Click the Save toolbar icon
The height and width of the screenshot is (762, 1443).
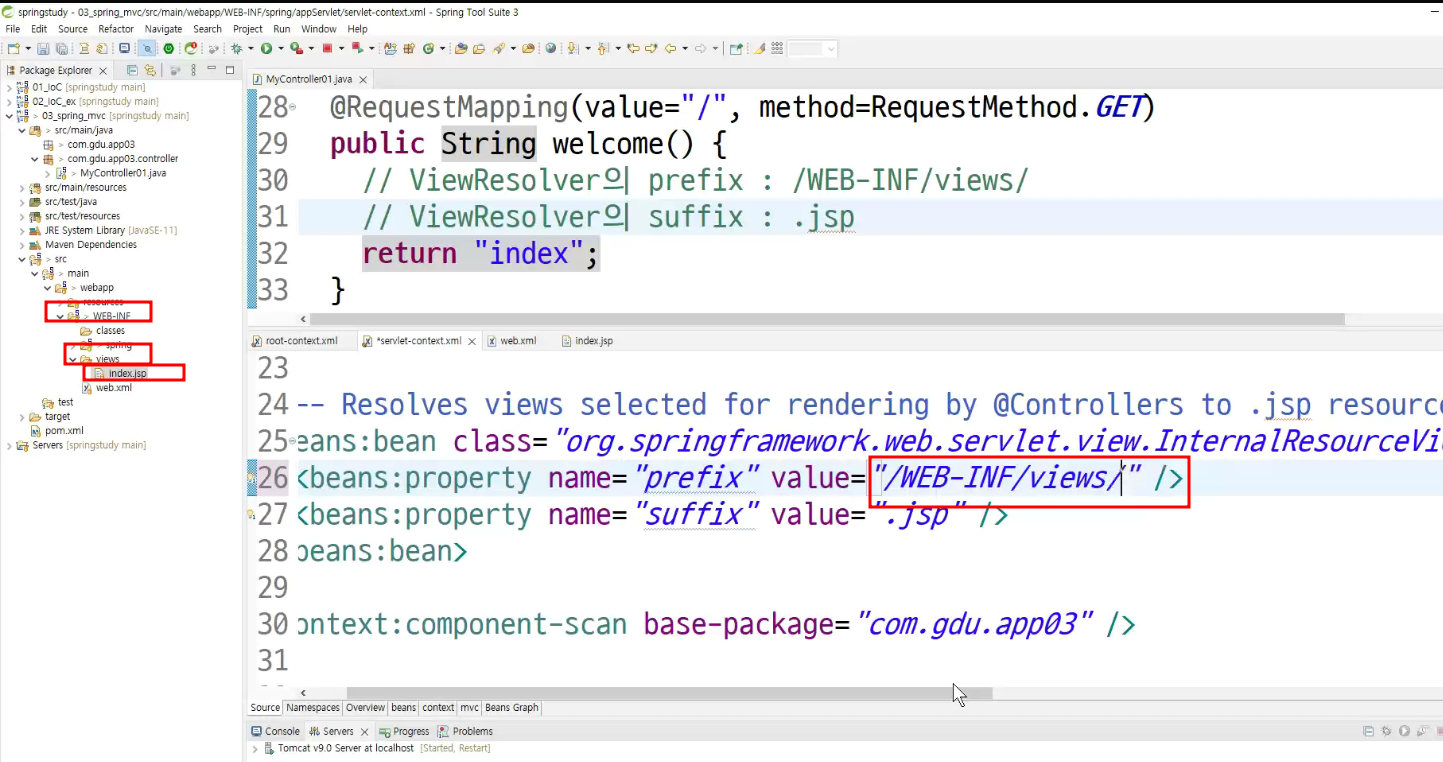coord(43,48)
